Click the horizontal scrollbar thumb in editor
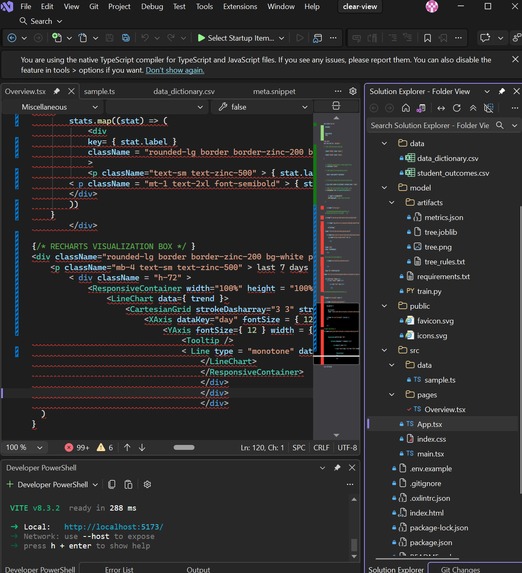 (x=184, y=448)
